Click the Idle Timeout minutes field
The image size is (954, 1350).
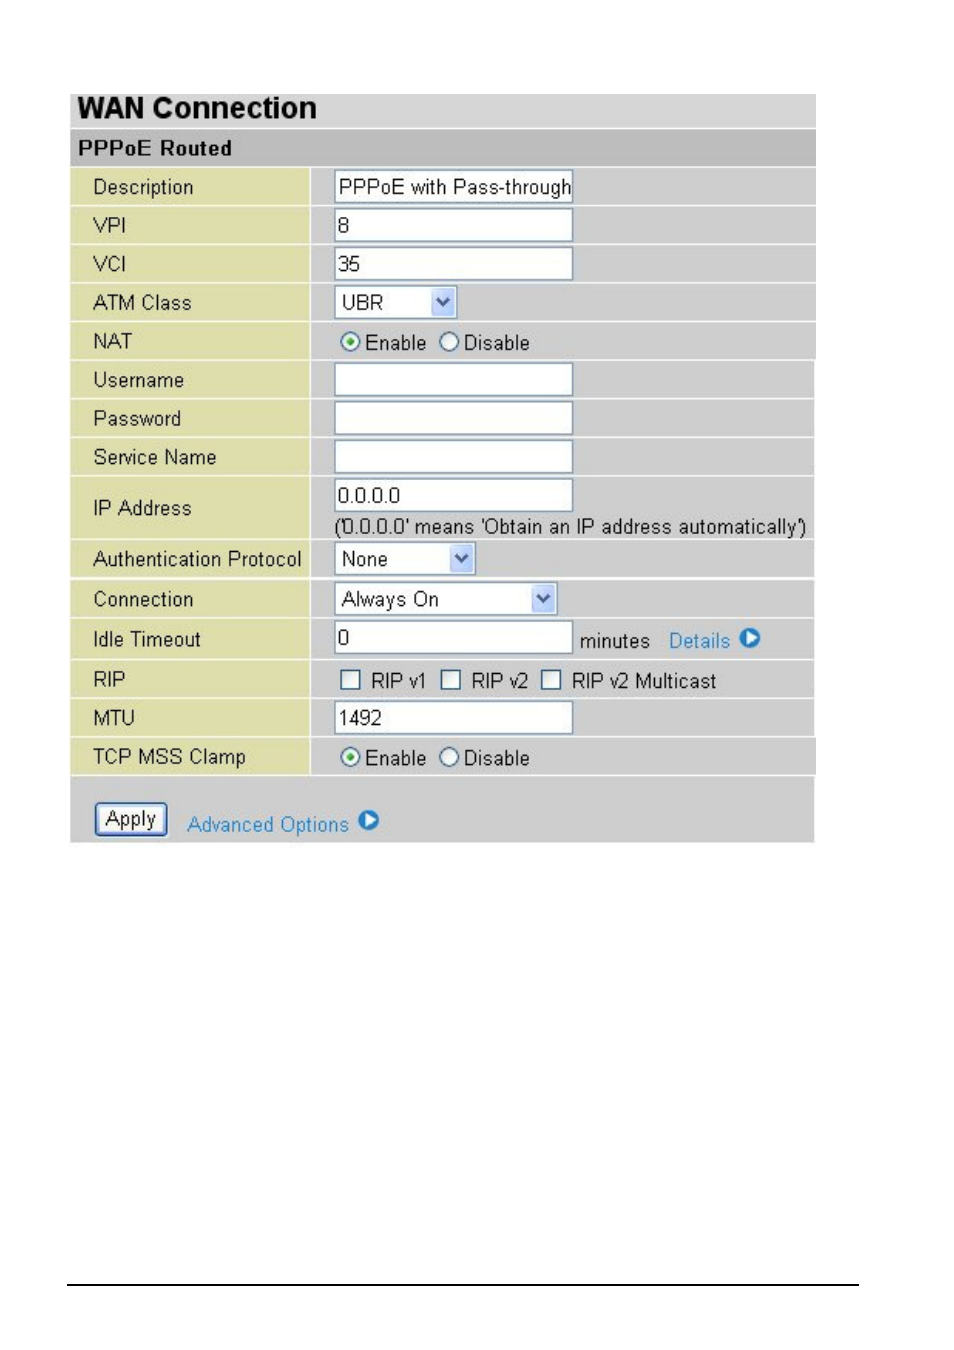[x=454, y=638]
